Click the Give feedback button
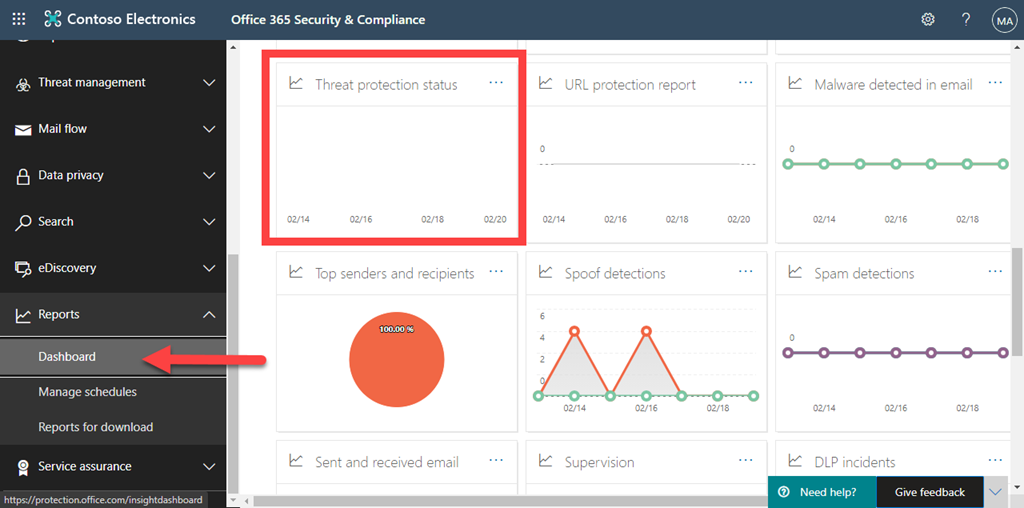Image resolution: width=1024 pixels, height=508 pixels. pyautogui.click(x=929, y=492)
